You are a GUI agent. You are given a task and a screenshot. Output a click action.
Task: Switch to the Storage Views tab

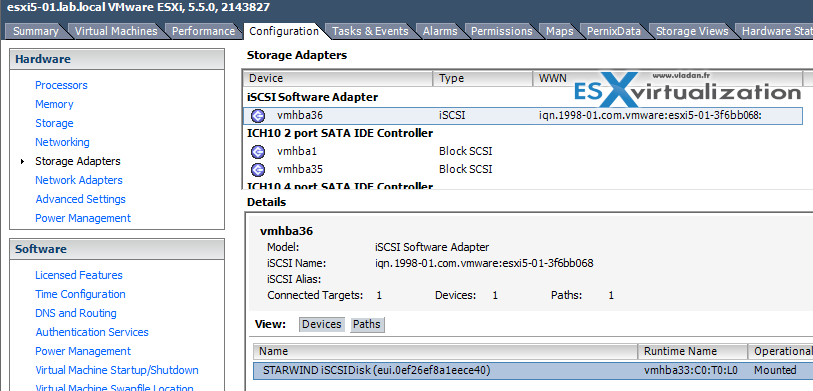click(x=692, y=31)
